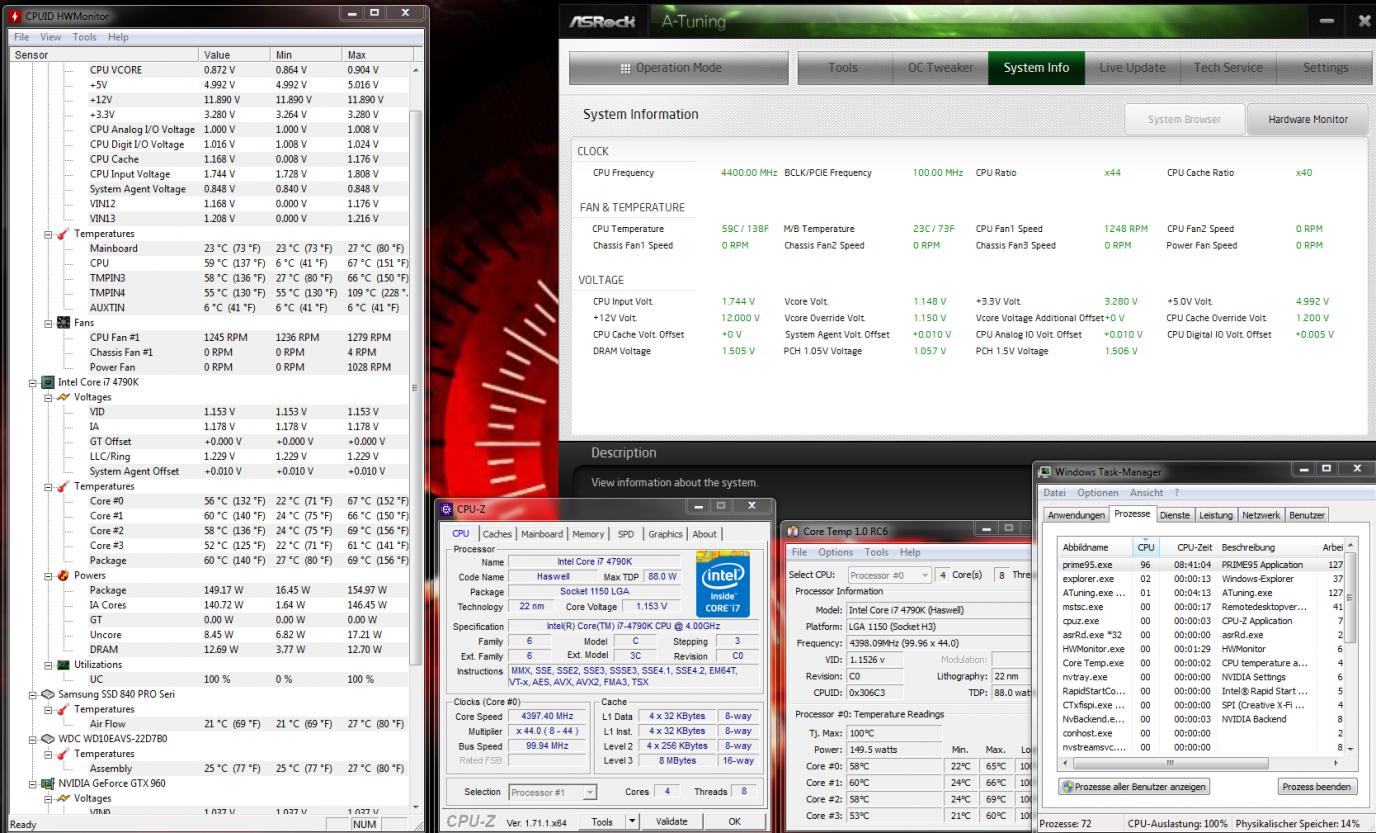The image size is (1376, 833).
Task: Click the Windows Task-Manager title icon
Action: 1046,471
